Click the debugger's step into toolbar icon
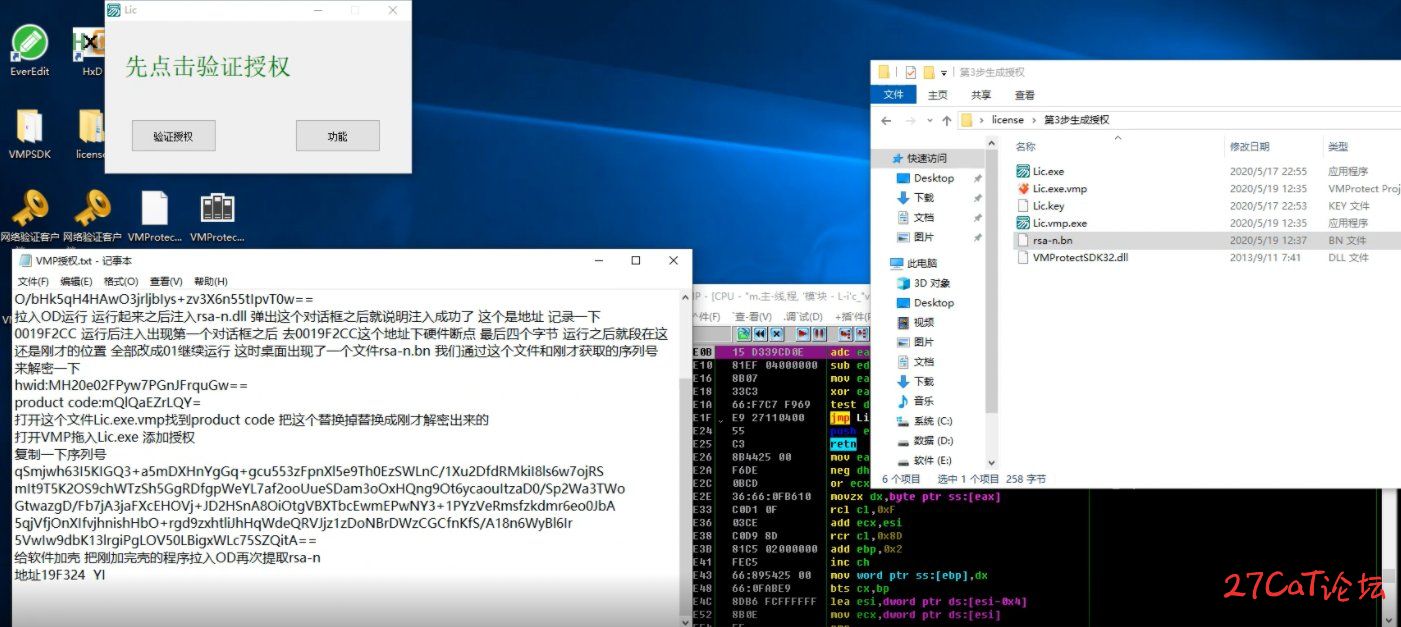Image resolution: width=1401 pixels, height=627 pixels. point(846,334)
